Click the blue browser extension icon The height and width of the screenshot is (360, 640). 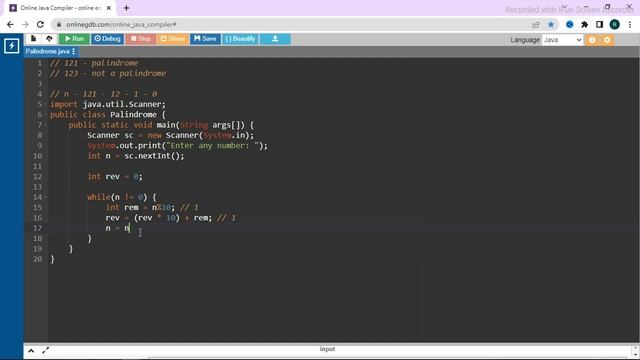coord(569,24)
